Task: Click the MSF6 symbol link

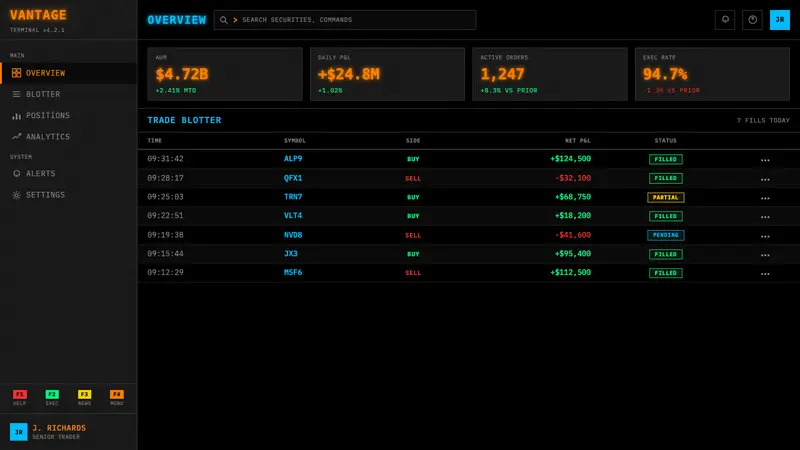Action: tap(293, 272)
